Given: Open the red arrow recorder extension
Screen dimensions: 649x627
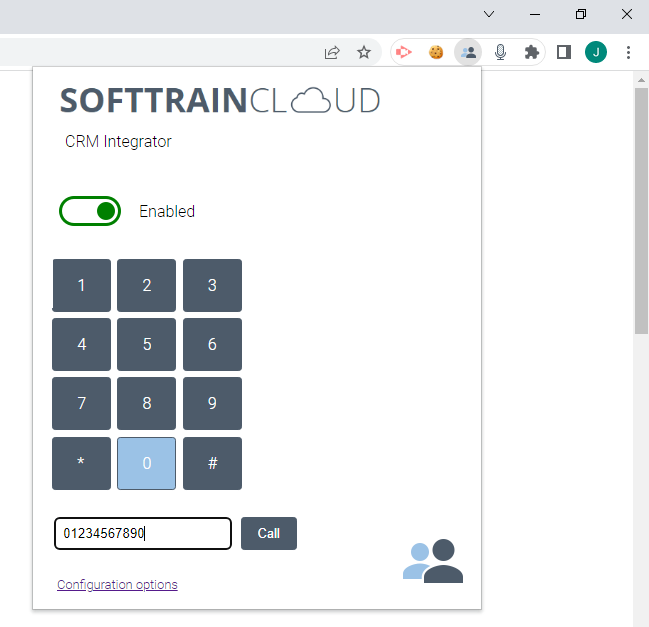Looking at the screenshot, I should tap(404, 53).
